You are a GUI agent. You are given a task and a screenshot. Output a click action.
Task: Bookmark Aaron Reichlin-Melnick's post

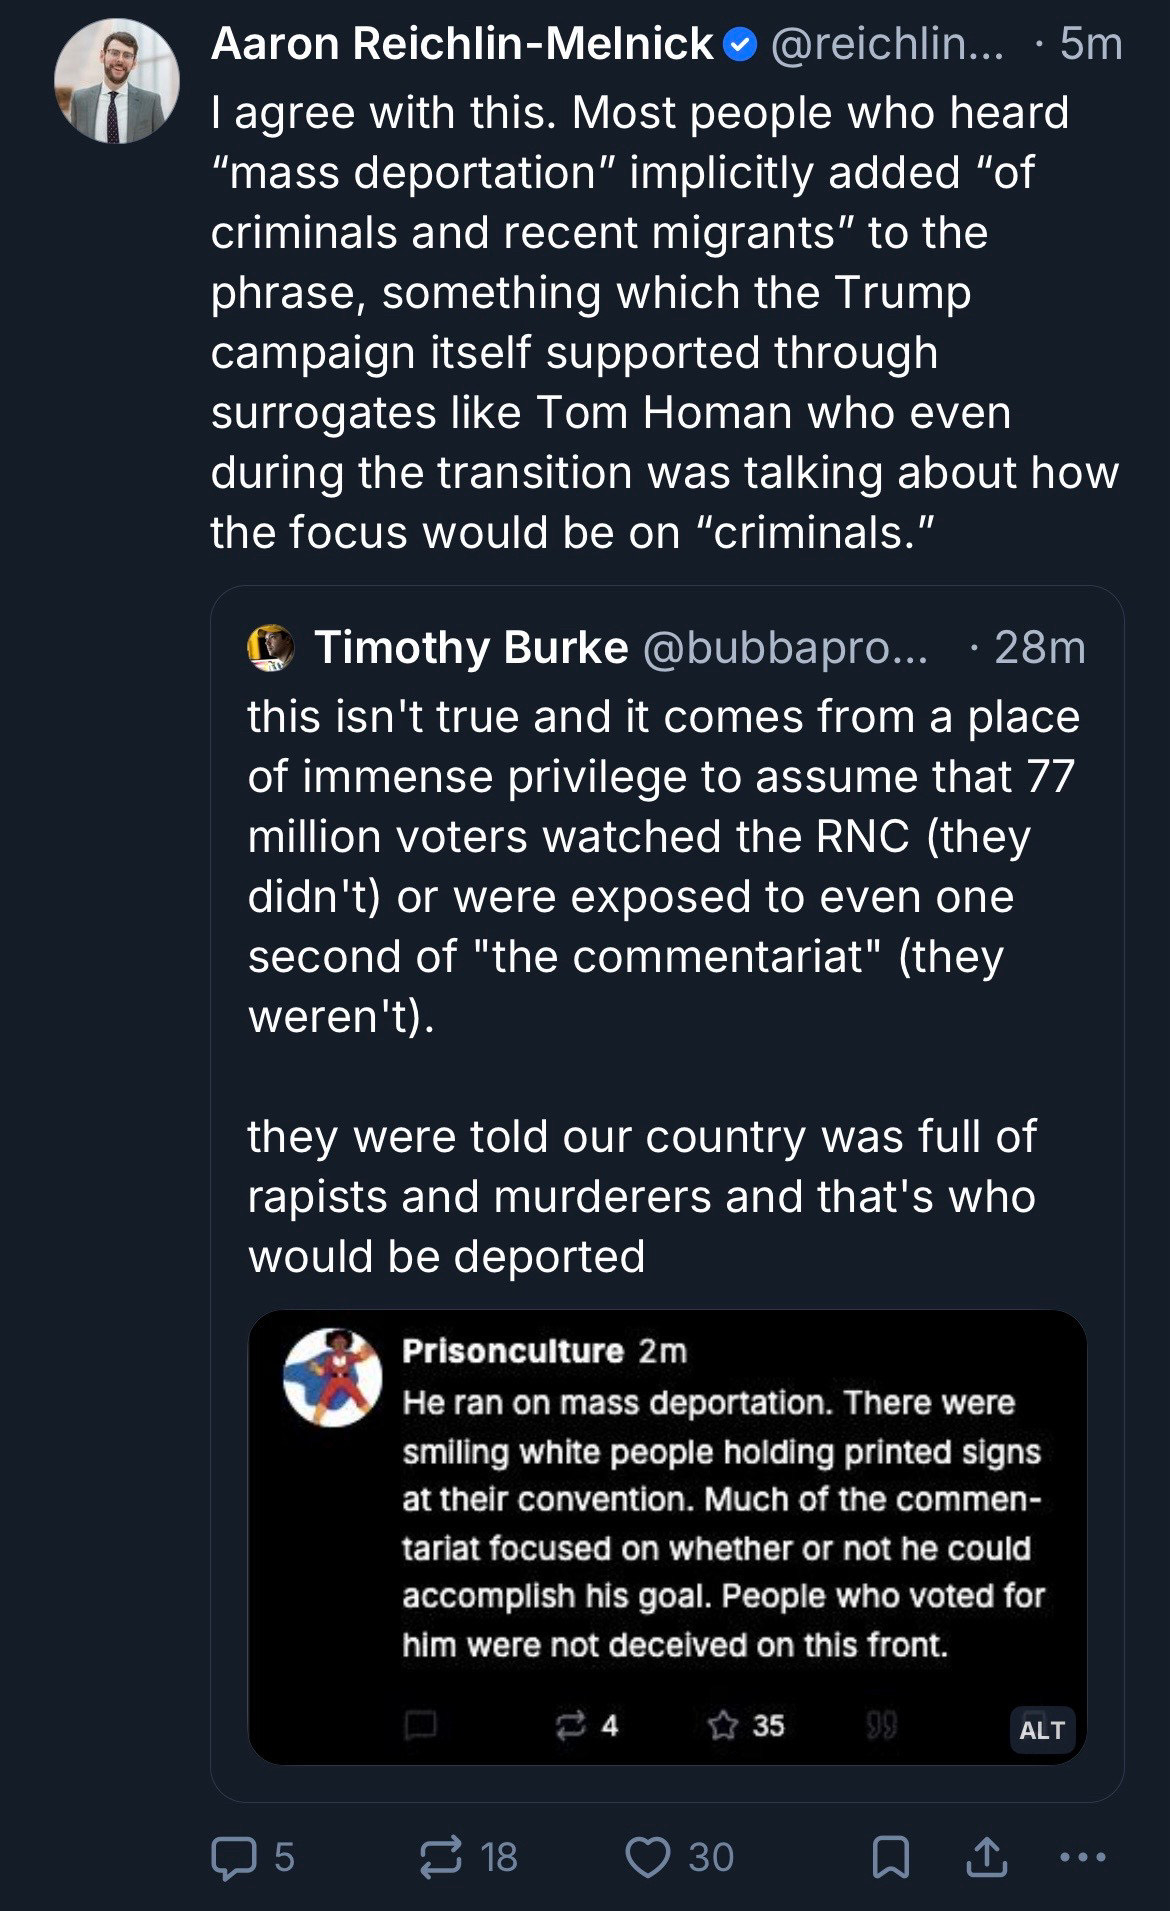click(x=890, y=1857)
